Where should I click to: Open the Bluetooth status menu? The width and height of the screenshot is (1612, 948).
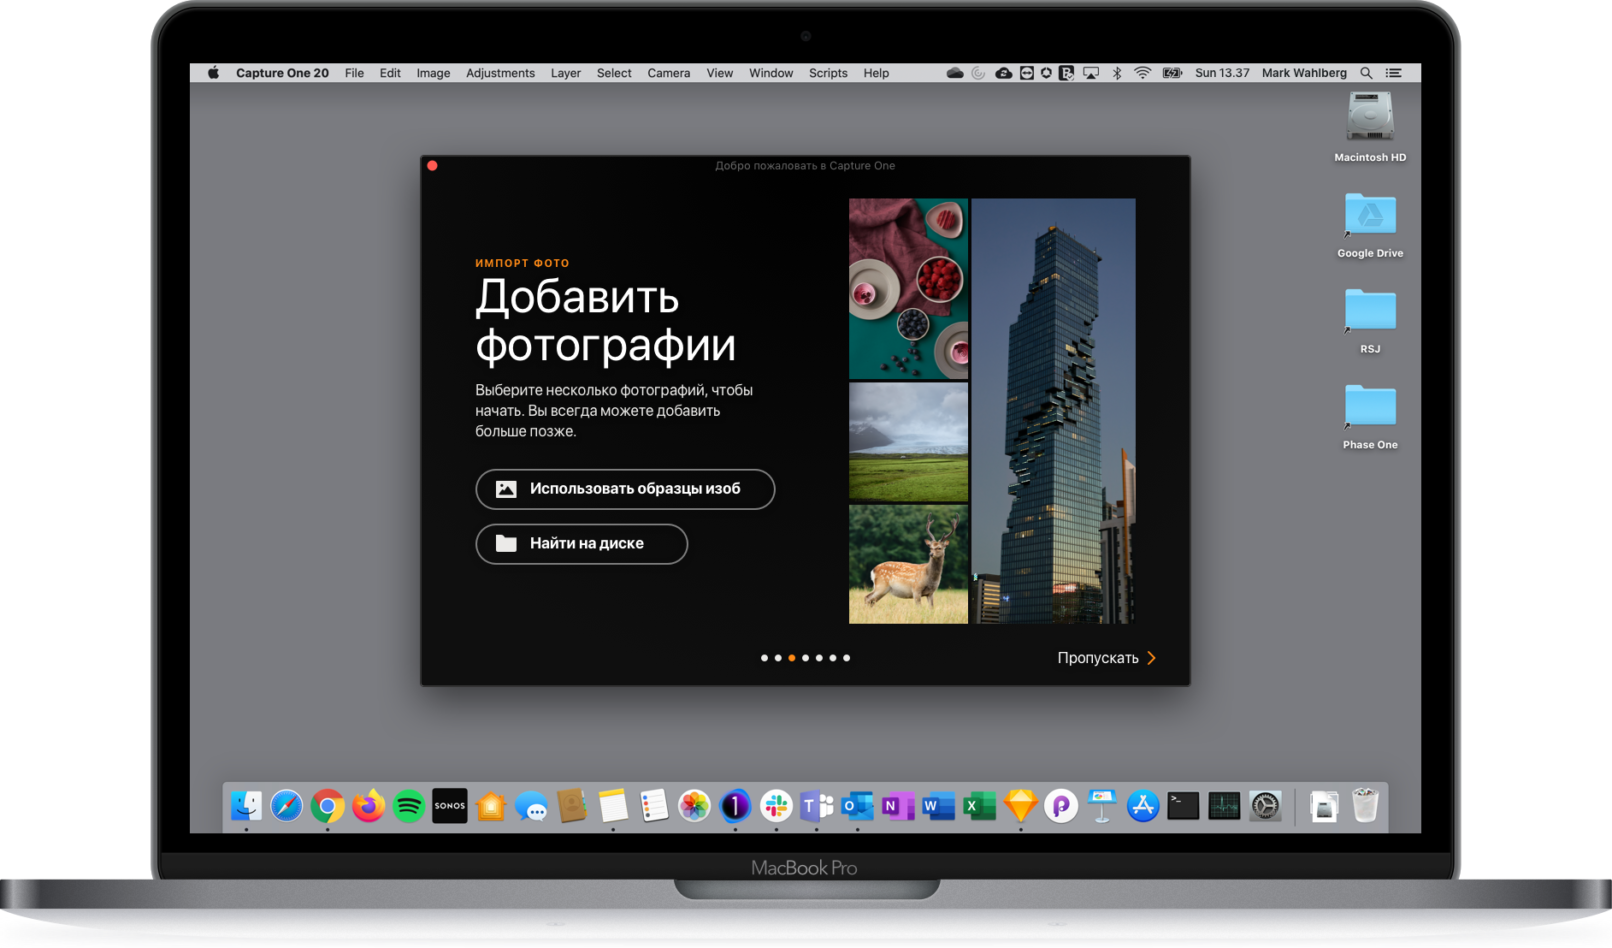click(1116, 72)
